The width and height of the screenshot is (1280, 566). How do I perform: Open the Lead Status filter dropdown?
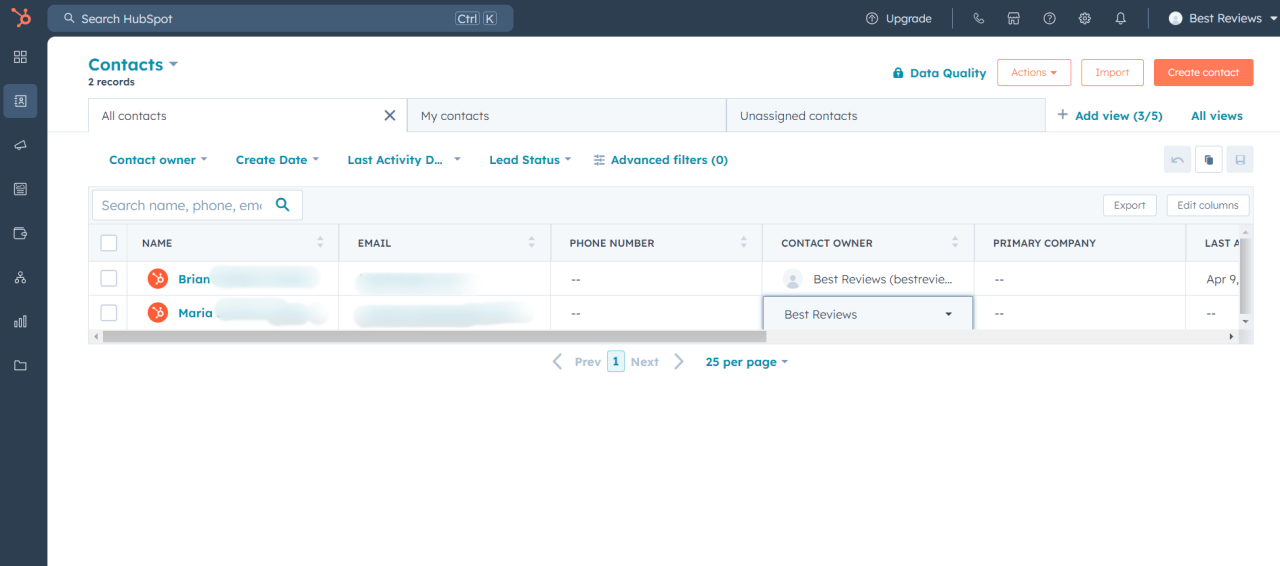[x=530, y=160]
